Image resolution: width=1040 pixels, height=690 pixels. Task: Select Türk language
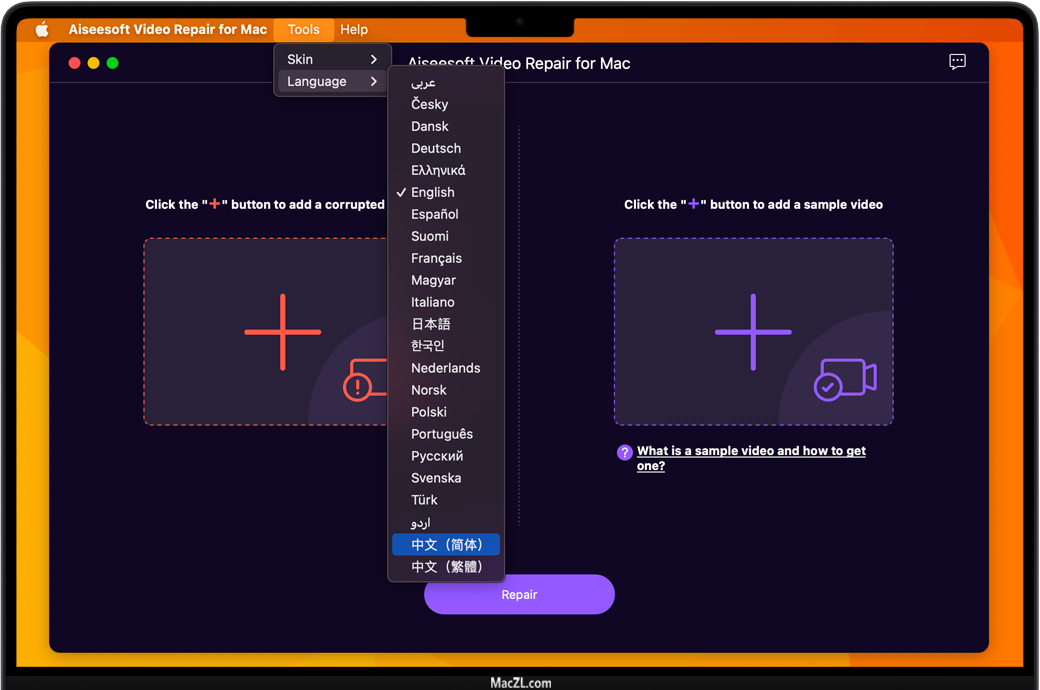(446, 500)
